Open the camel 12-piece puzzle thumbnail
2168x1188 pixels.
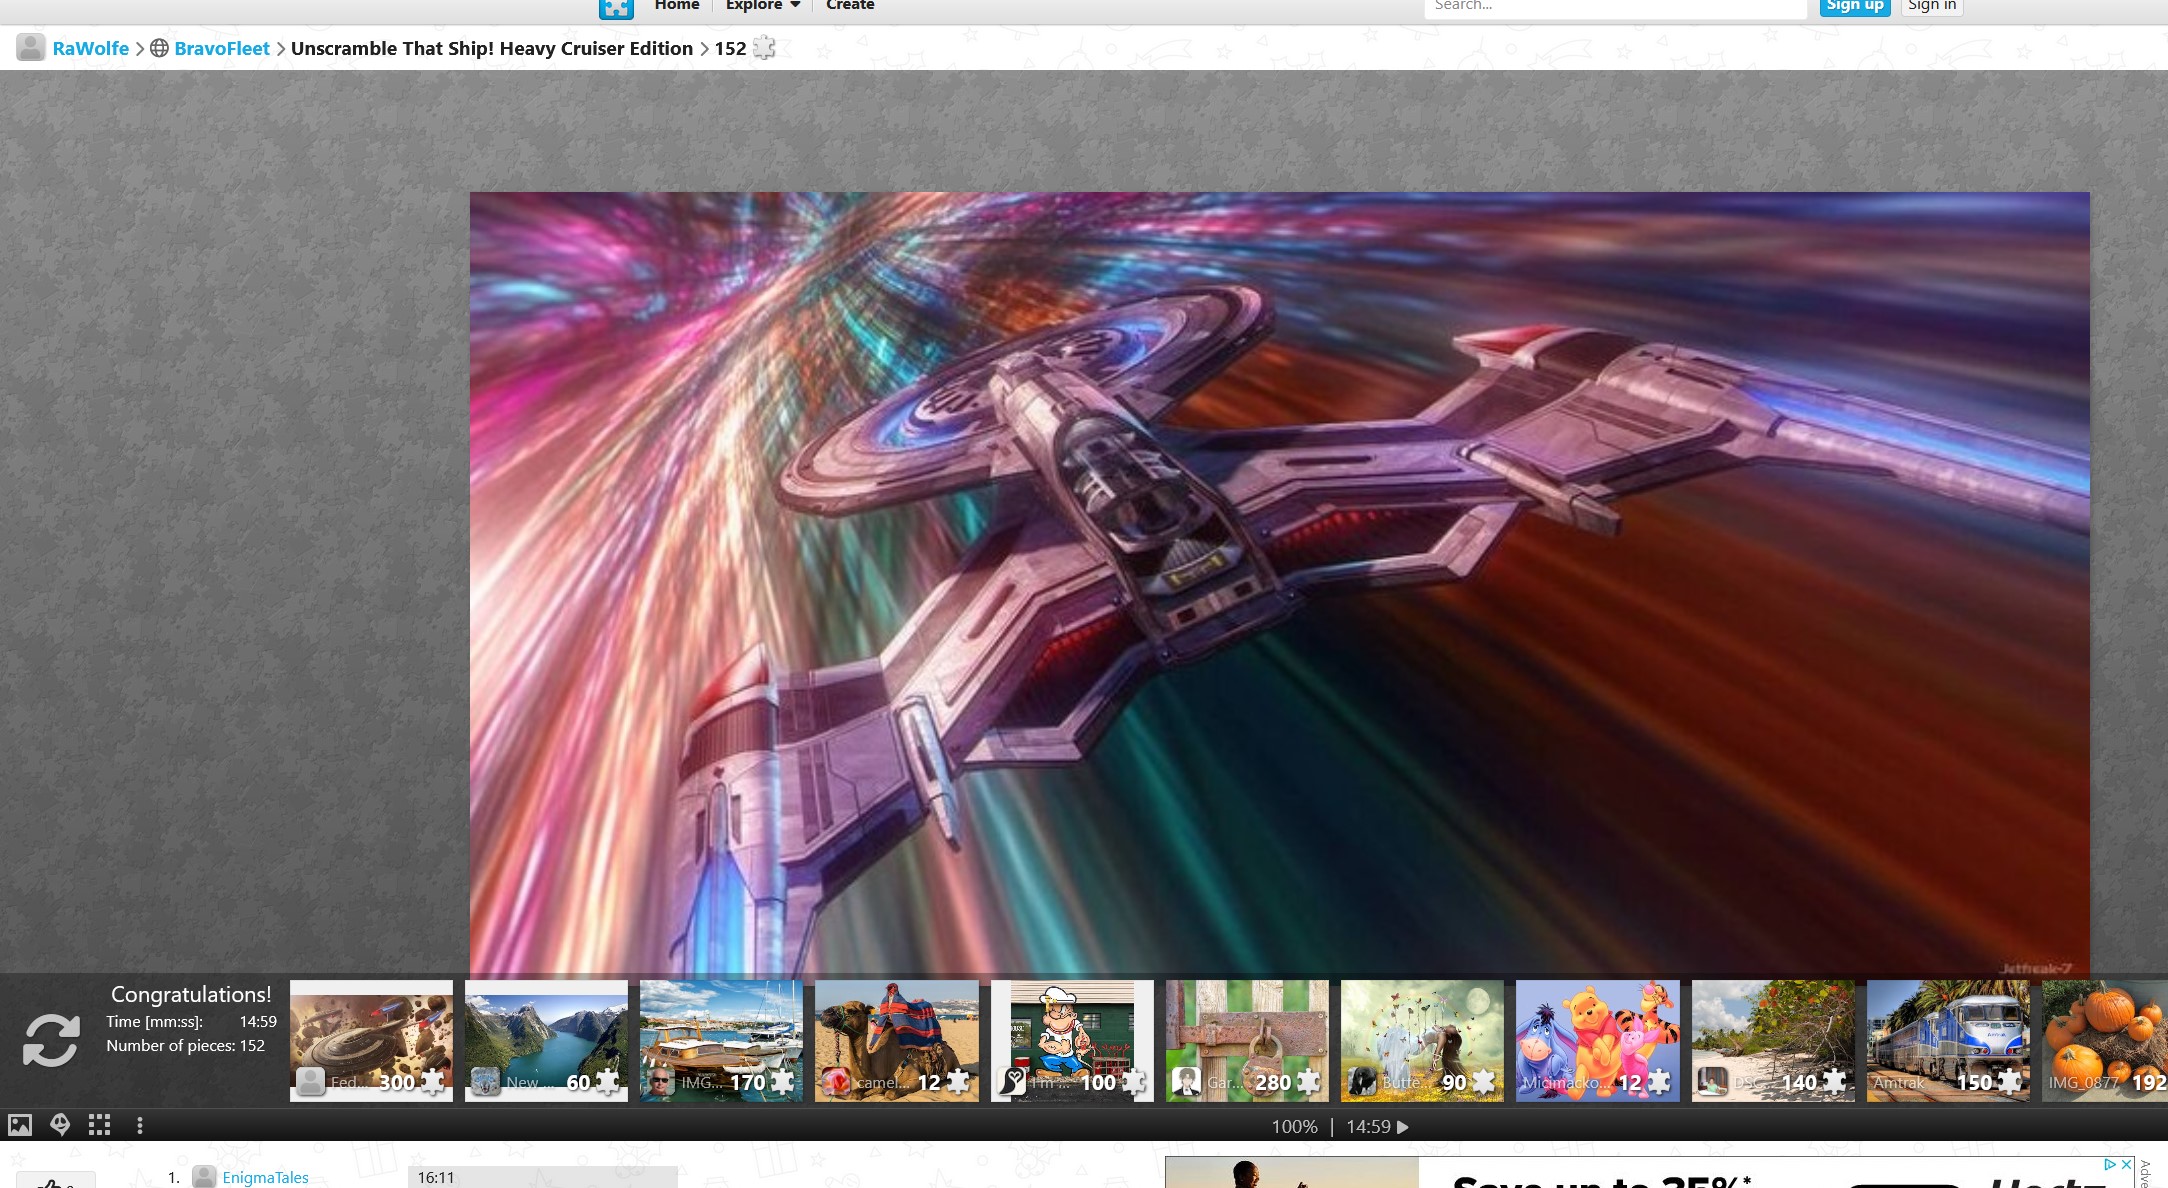(897, 1041)
